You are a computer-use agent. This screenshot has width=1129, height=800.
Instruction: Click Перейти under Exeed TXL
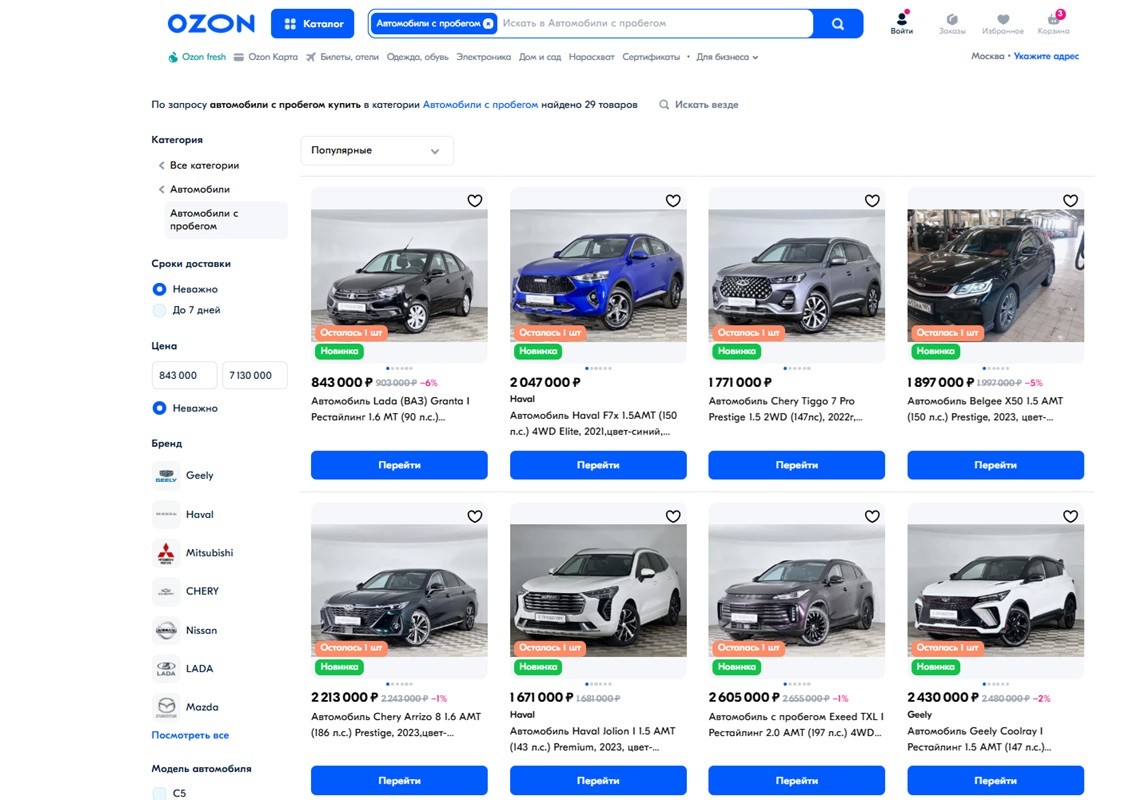click(796, 781)
